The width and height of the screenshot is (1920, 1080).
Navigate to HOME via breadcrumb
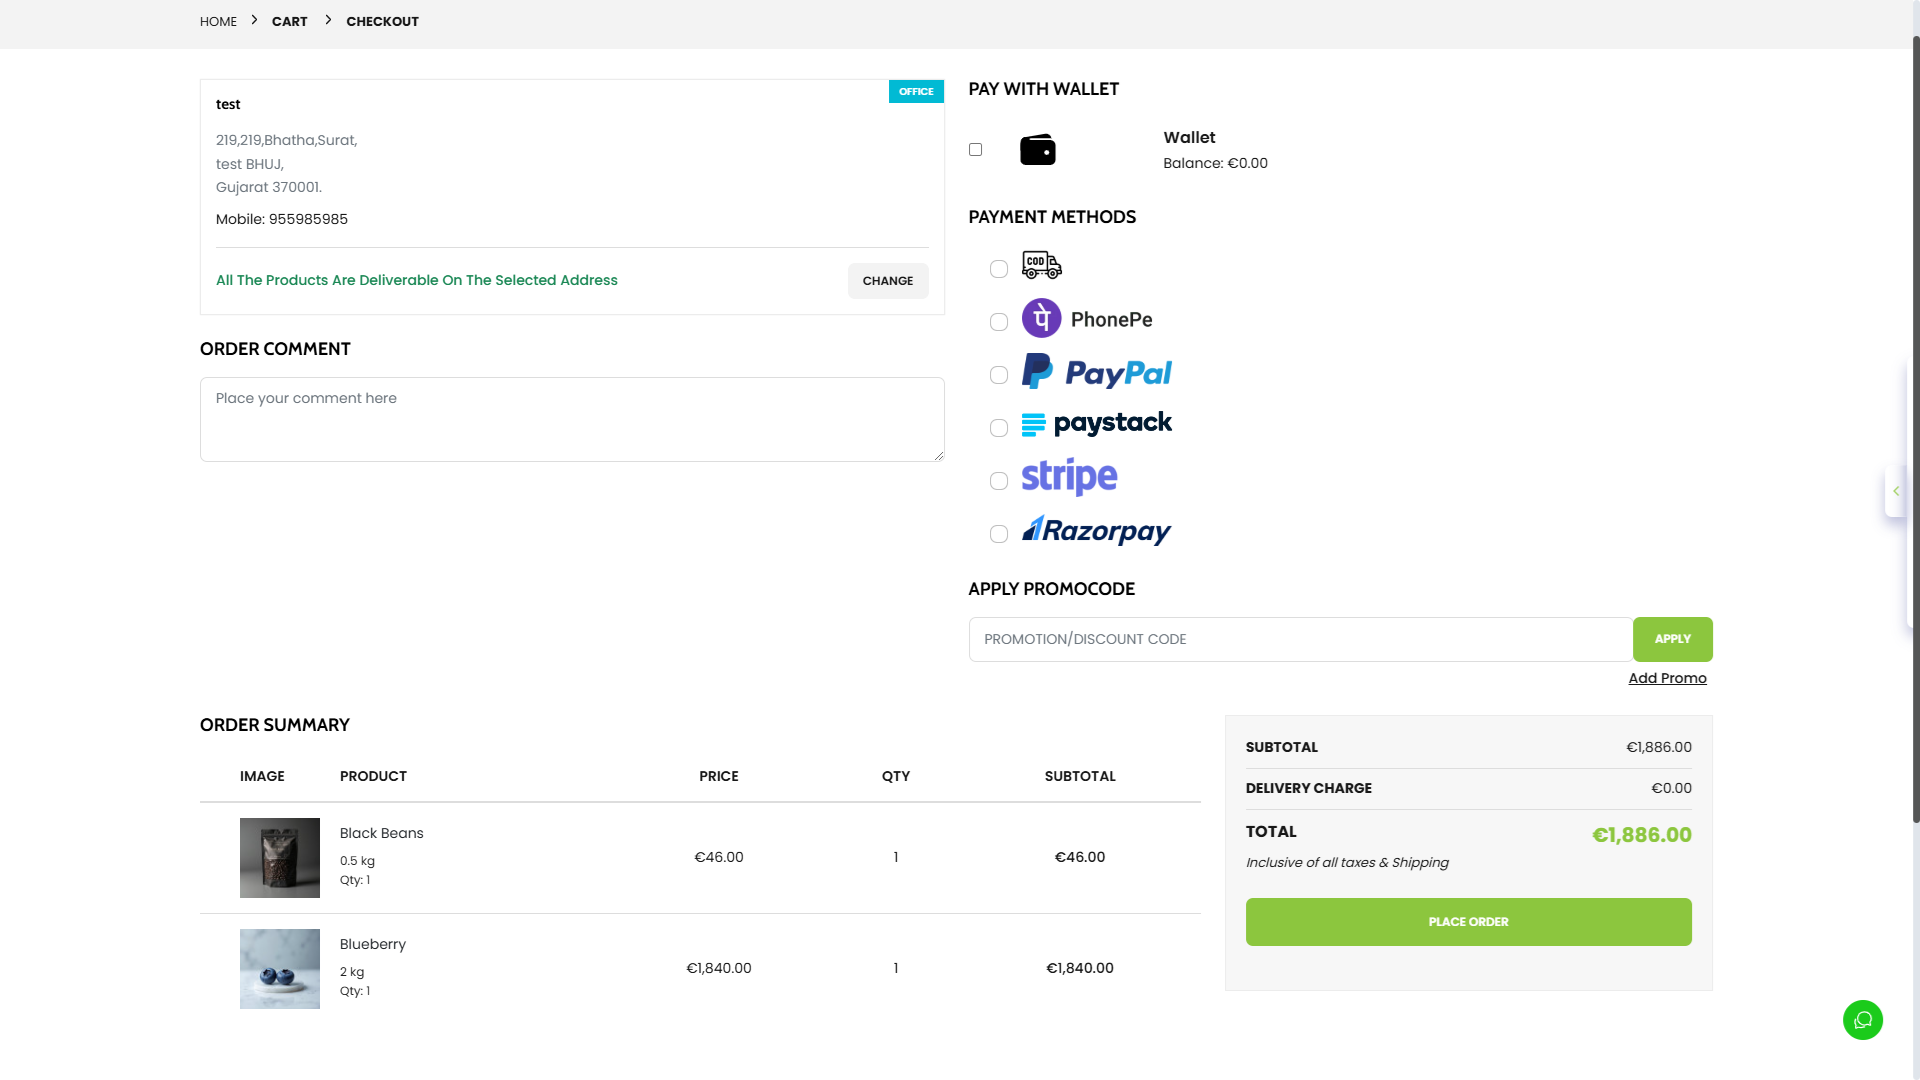[218, 21]
